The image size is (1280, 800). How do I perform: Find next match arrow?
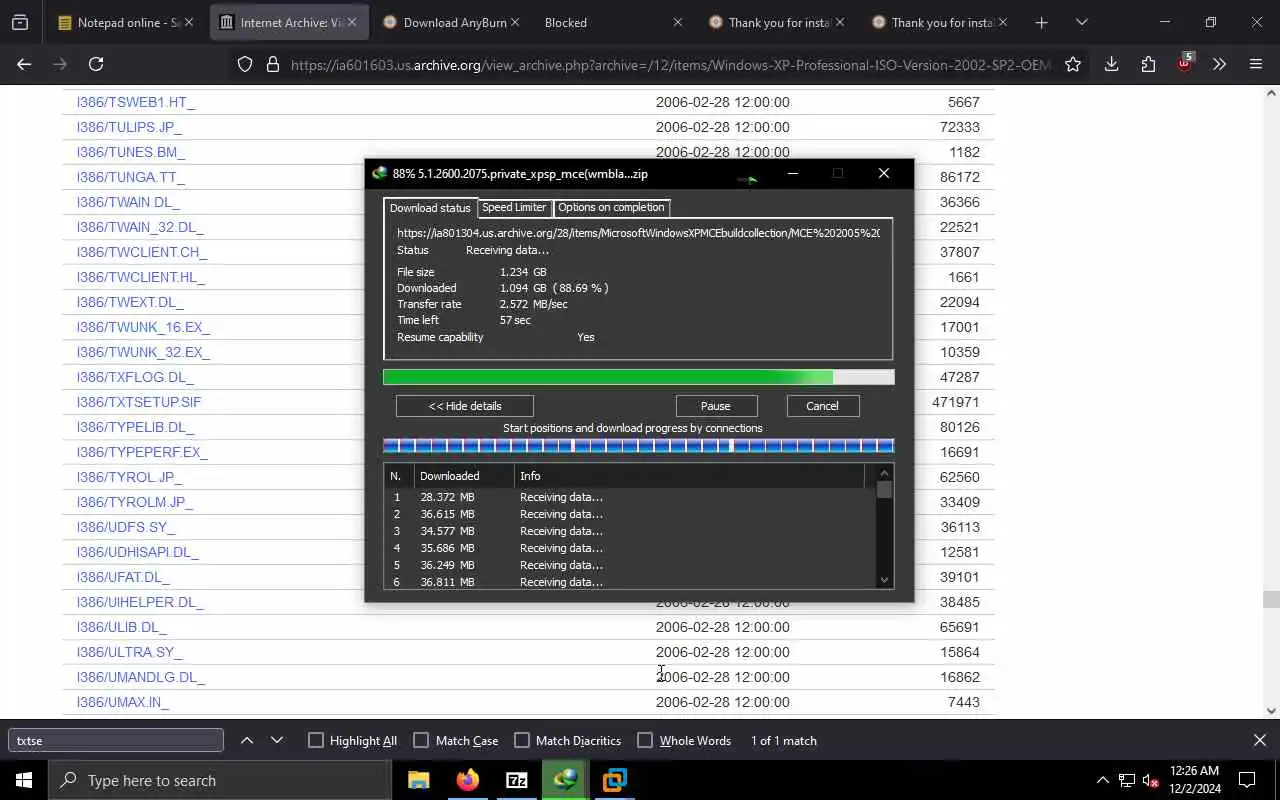pos(277,740)
